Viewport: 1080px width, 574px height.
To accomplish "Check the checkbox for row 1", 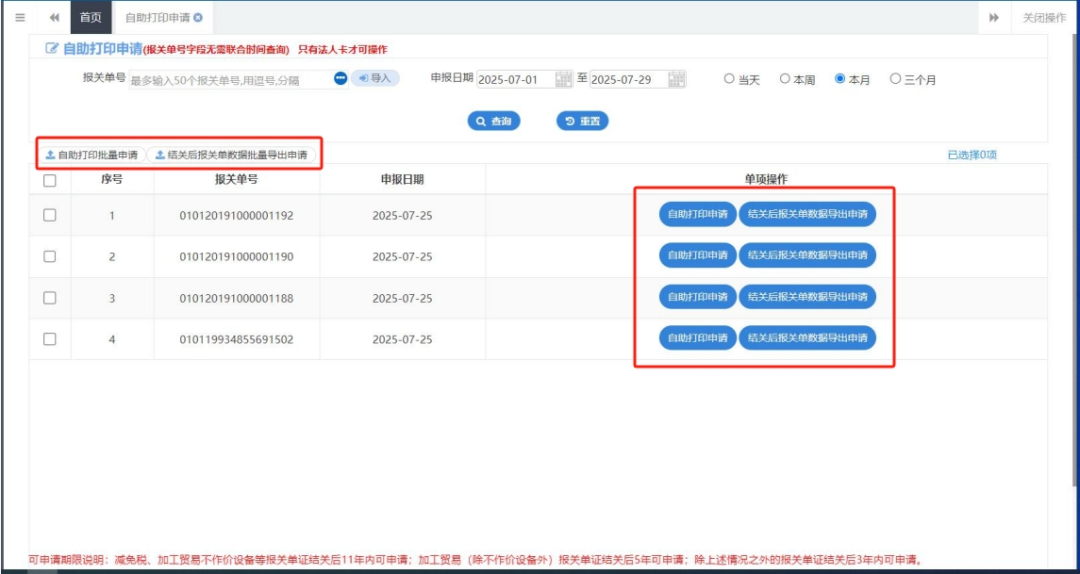I will coord(50,215).
